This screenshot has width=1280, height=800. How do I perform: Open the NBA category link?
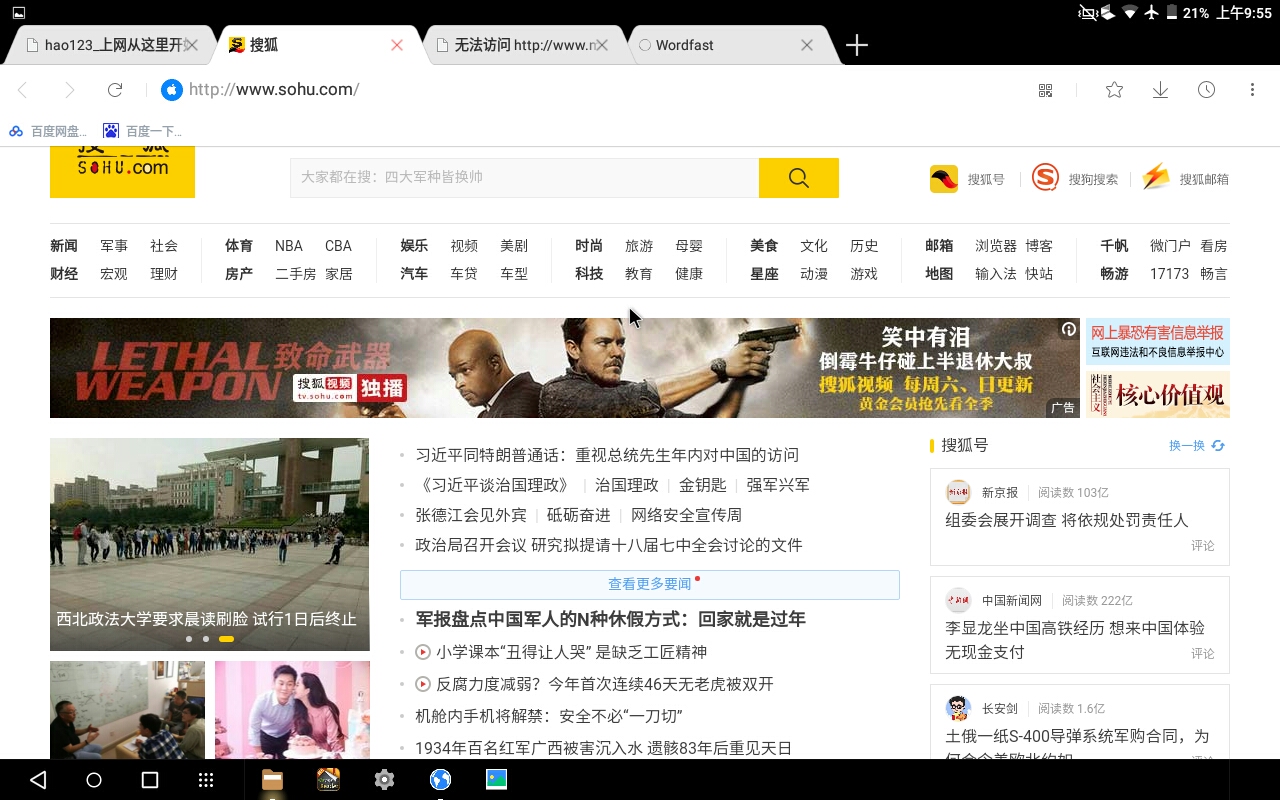[289, 246]
